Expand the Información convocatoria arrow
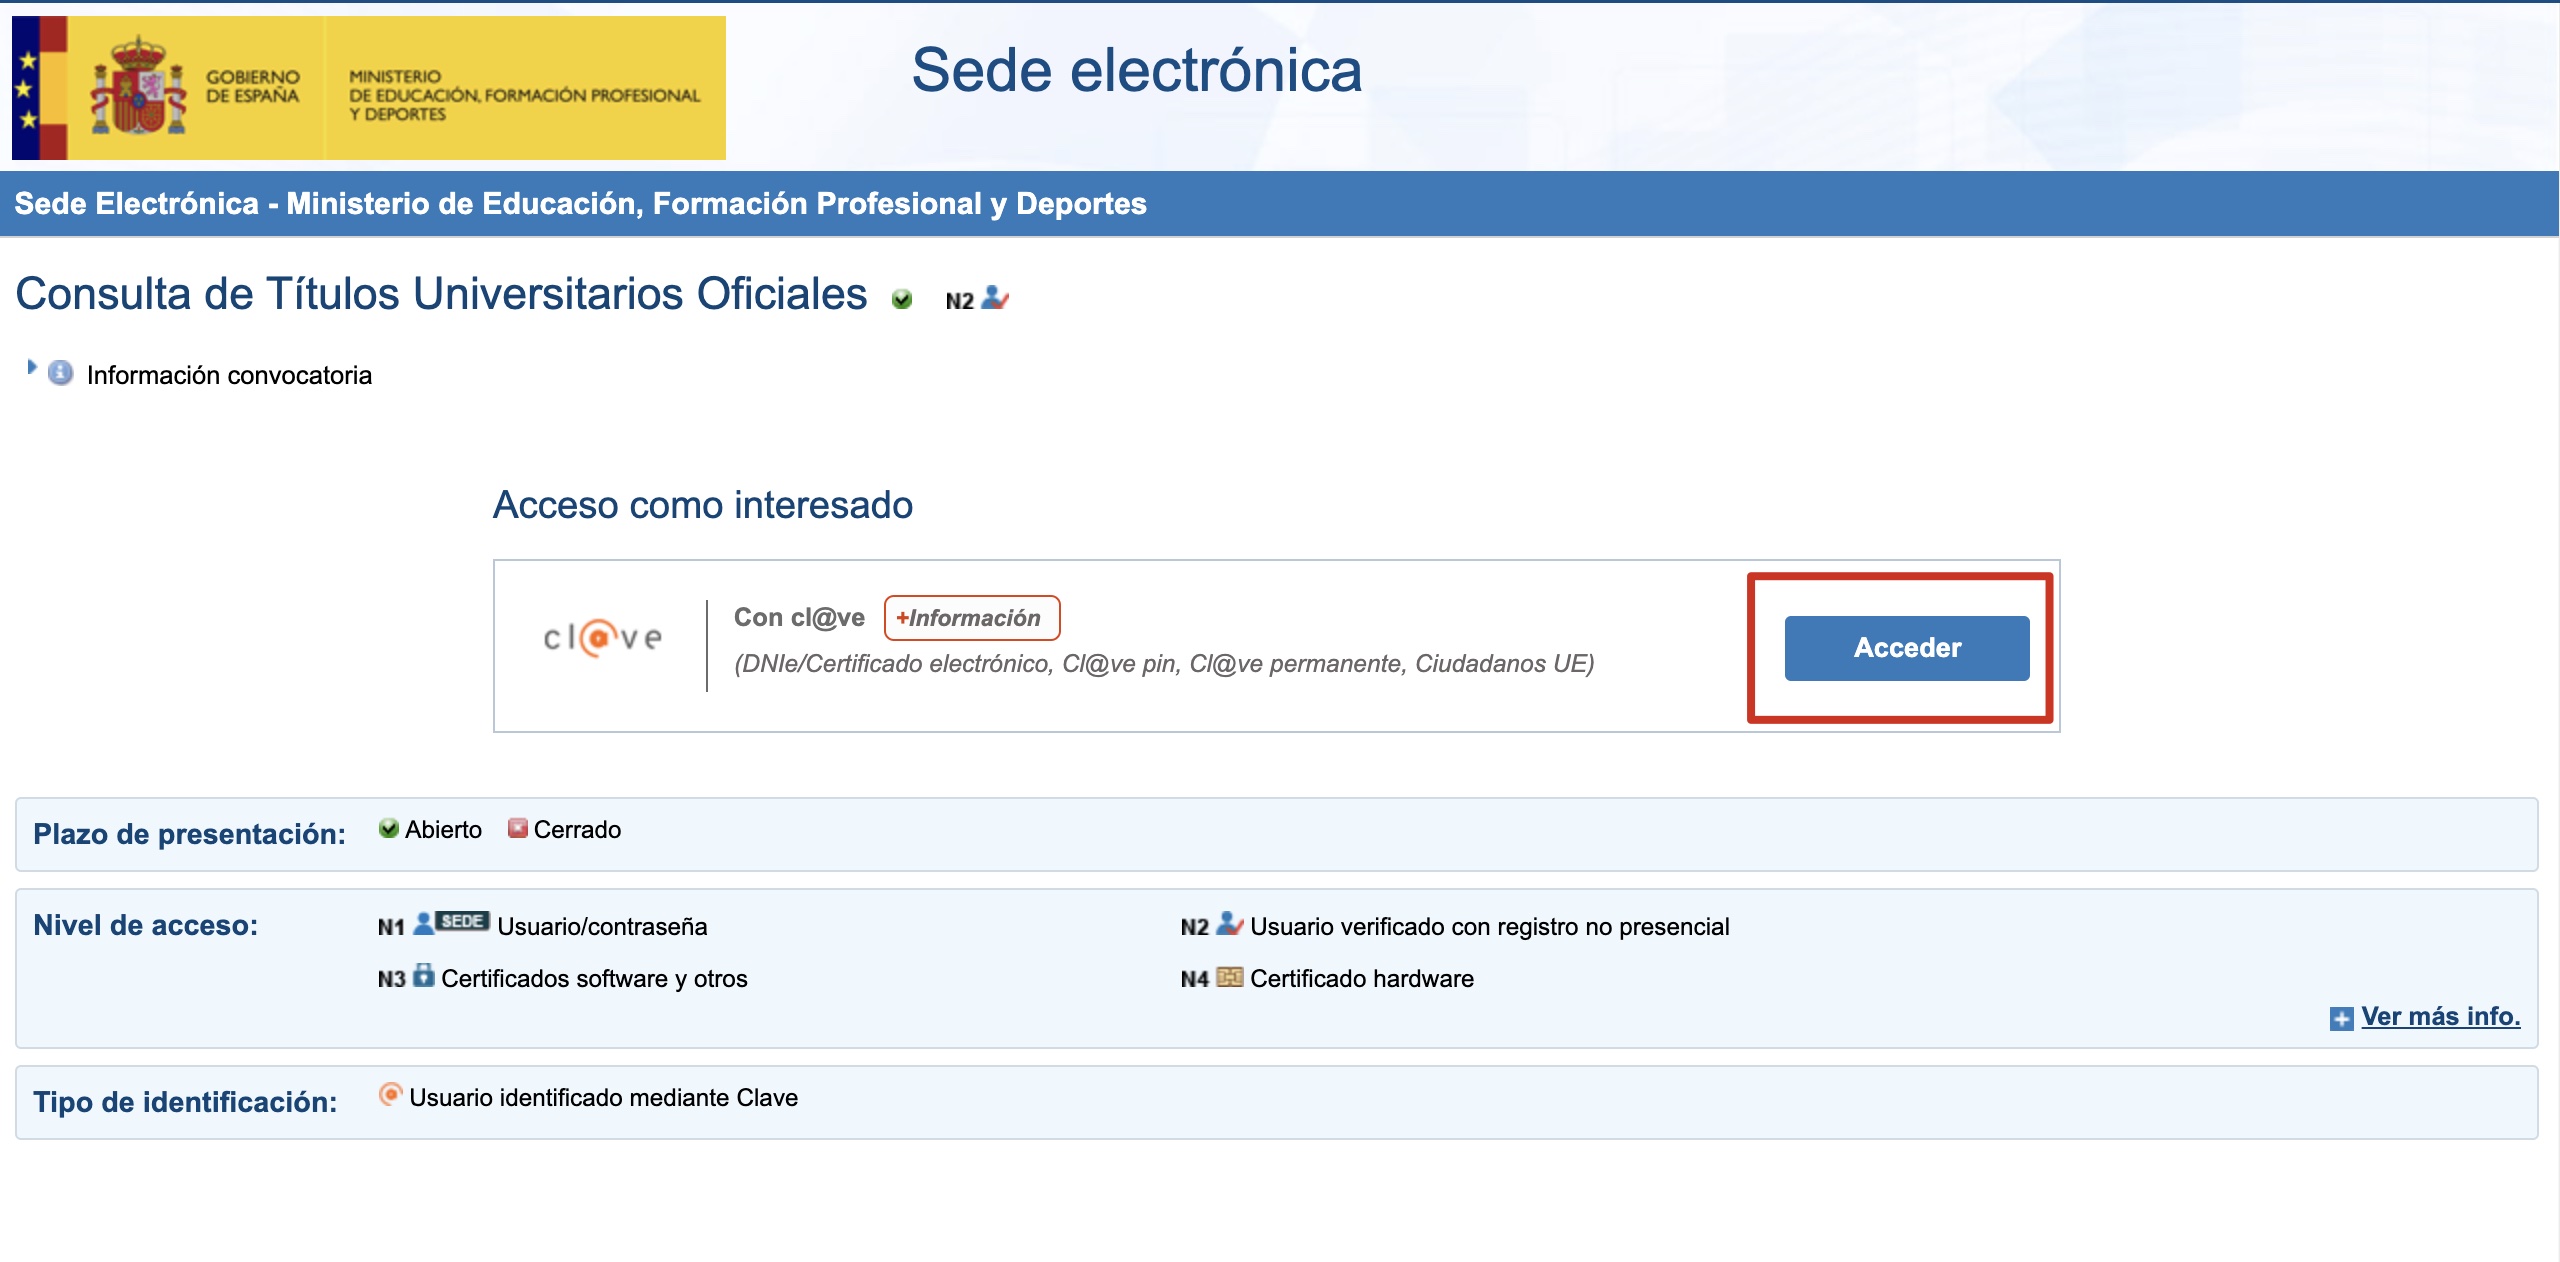Image resolution: width=2560 pixels, height=1262 pixels. point(31,368)
